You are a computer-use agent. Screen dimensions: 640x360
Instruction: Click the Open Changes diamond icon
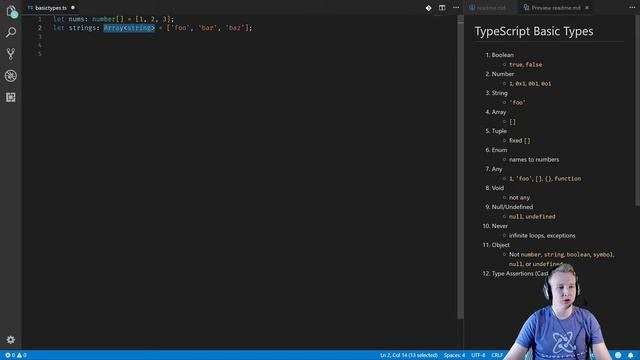(428, 8)
